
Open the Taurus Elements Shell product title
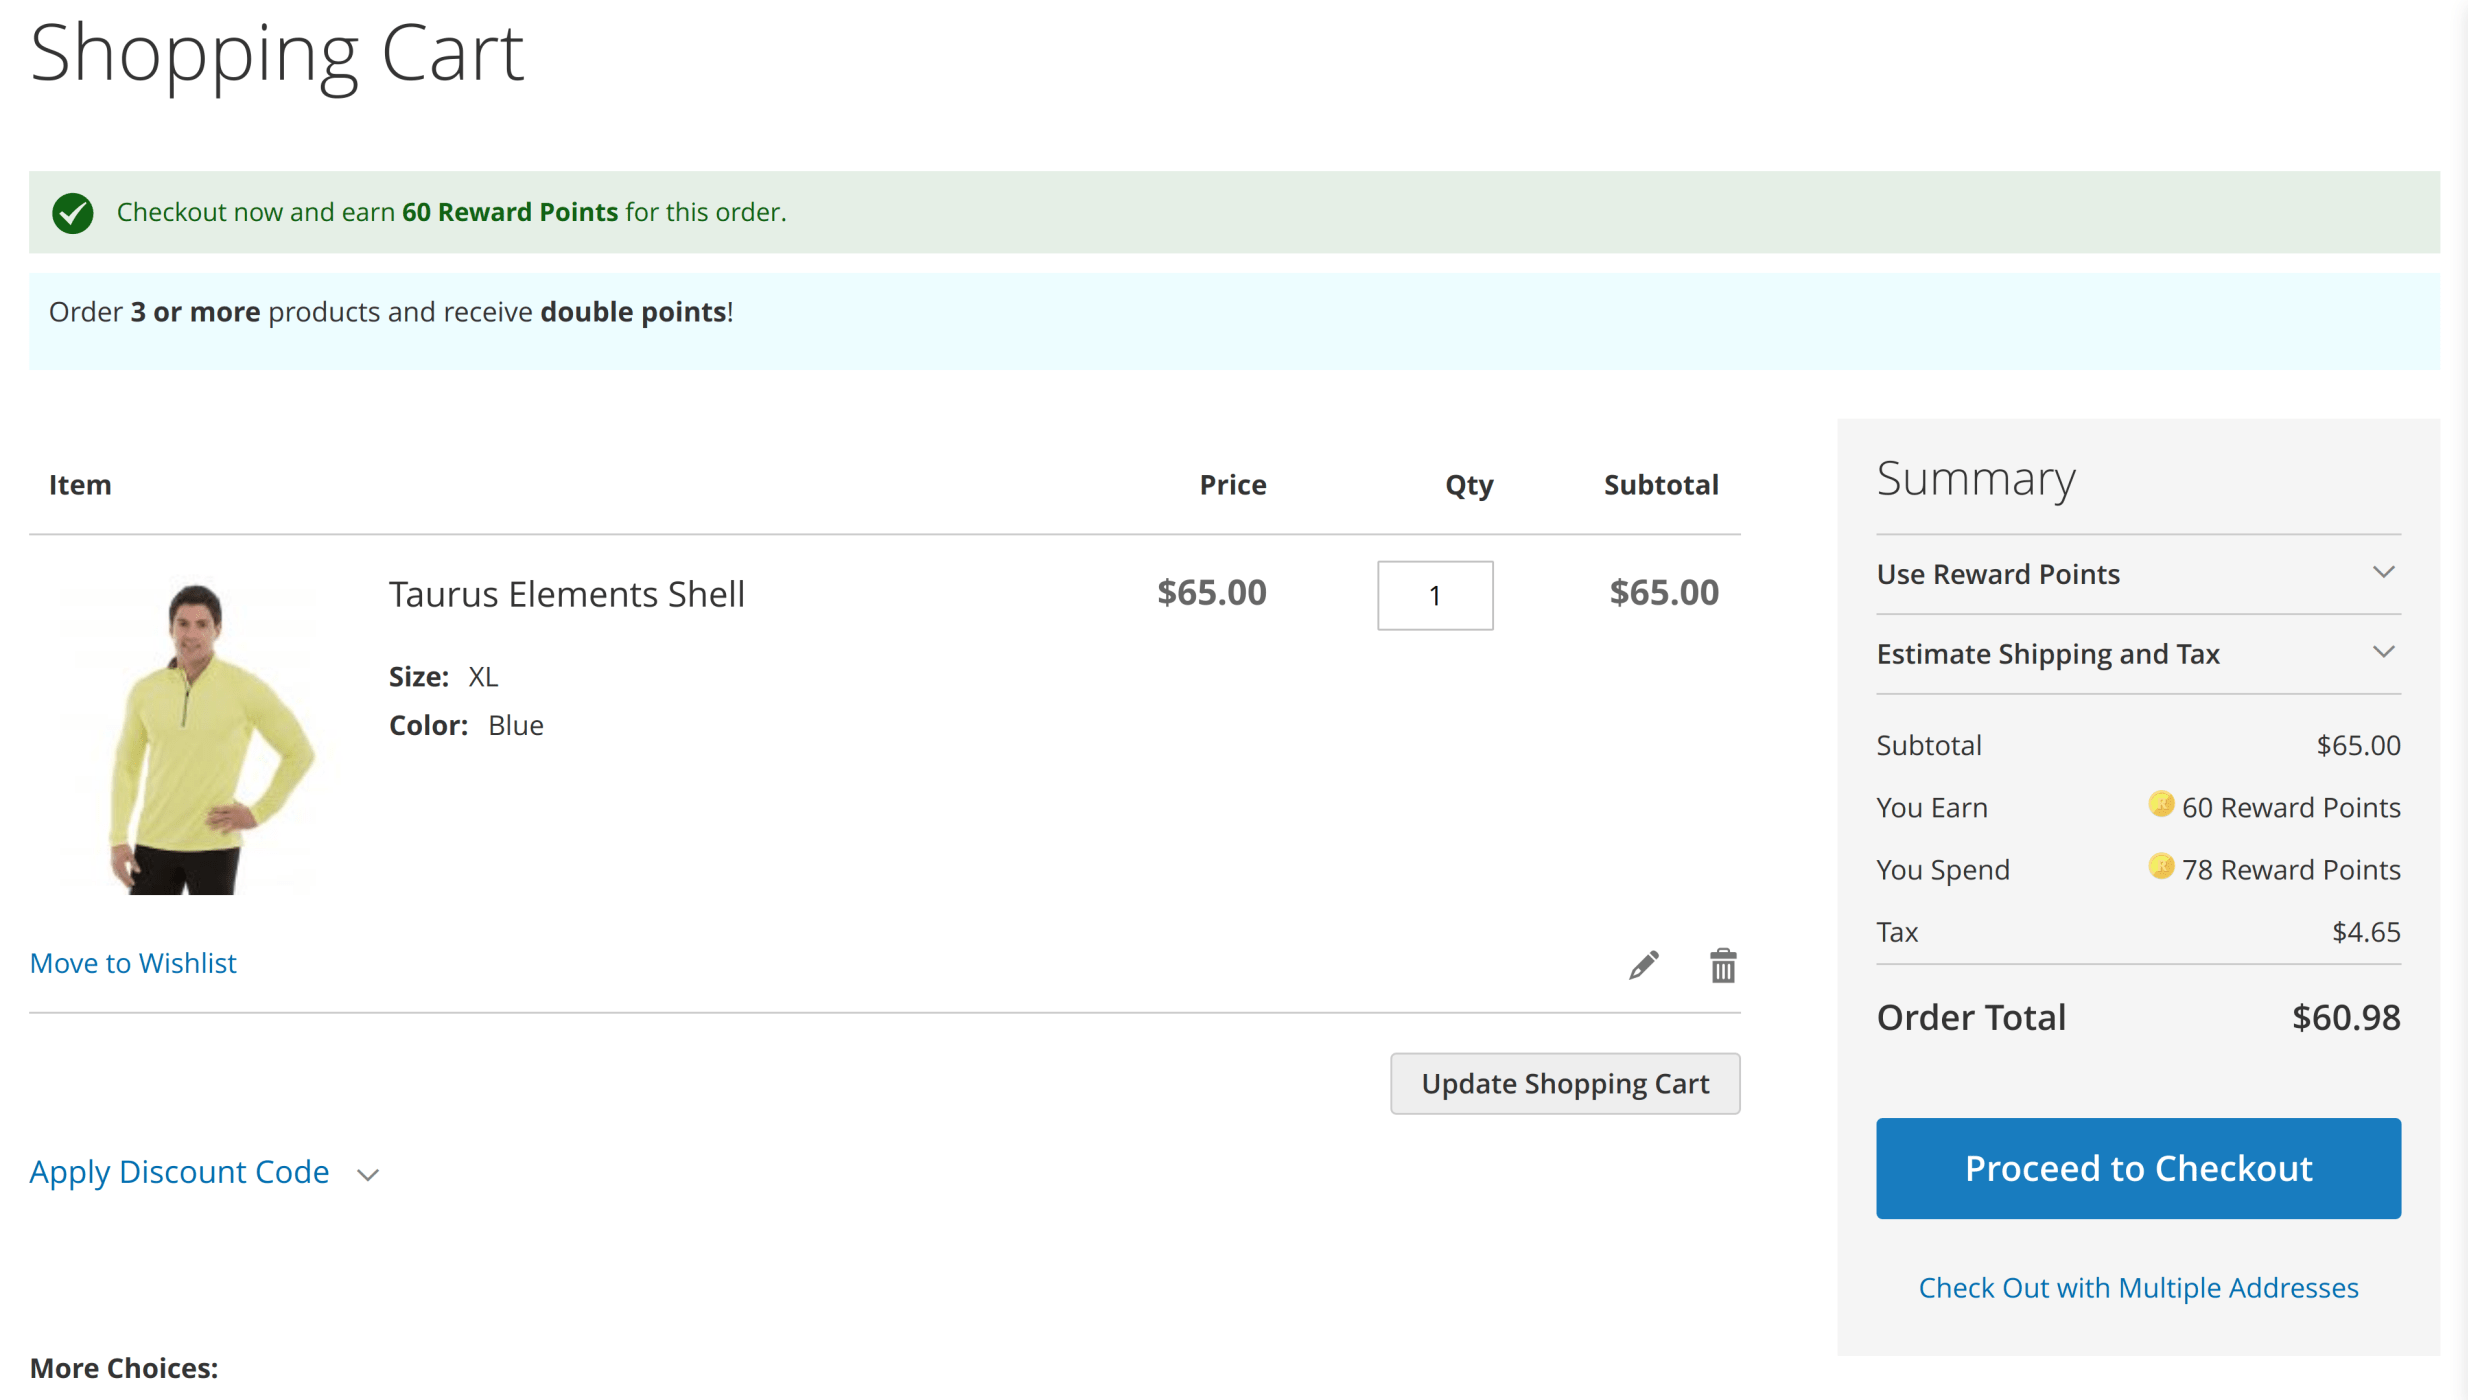(566, 594)
